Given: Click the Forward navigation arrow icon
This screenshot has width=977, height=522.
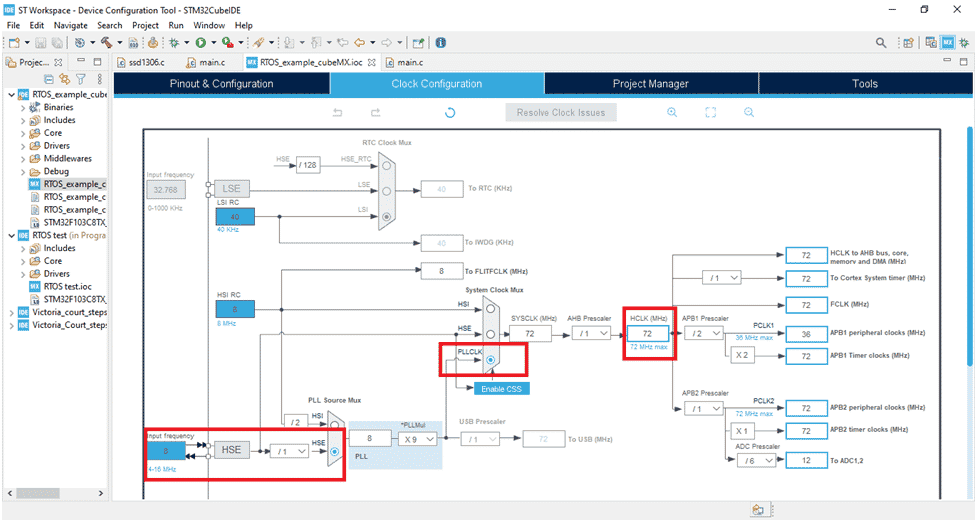Looking at the screenshot, I should [x=386, y=43].
